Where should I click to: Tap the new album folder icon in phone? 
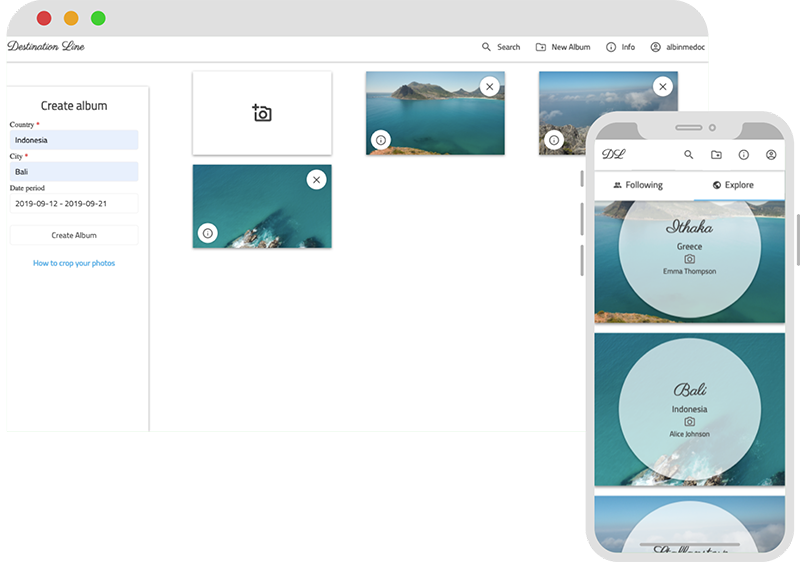(716, 155)
